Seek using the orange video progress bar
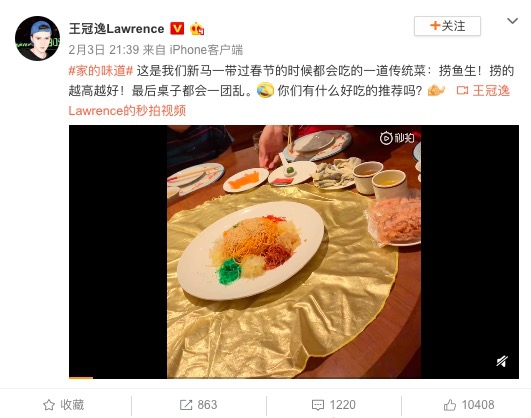This screenshot has width=531, height=418. click(x=81, y=378)
